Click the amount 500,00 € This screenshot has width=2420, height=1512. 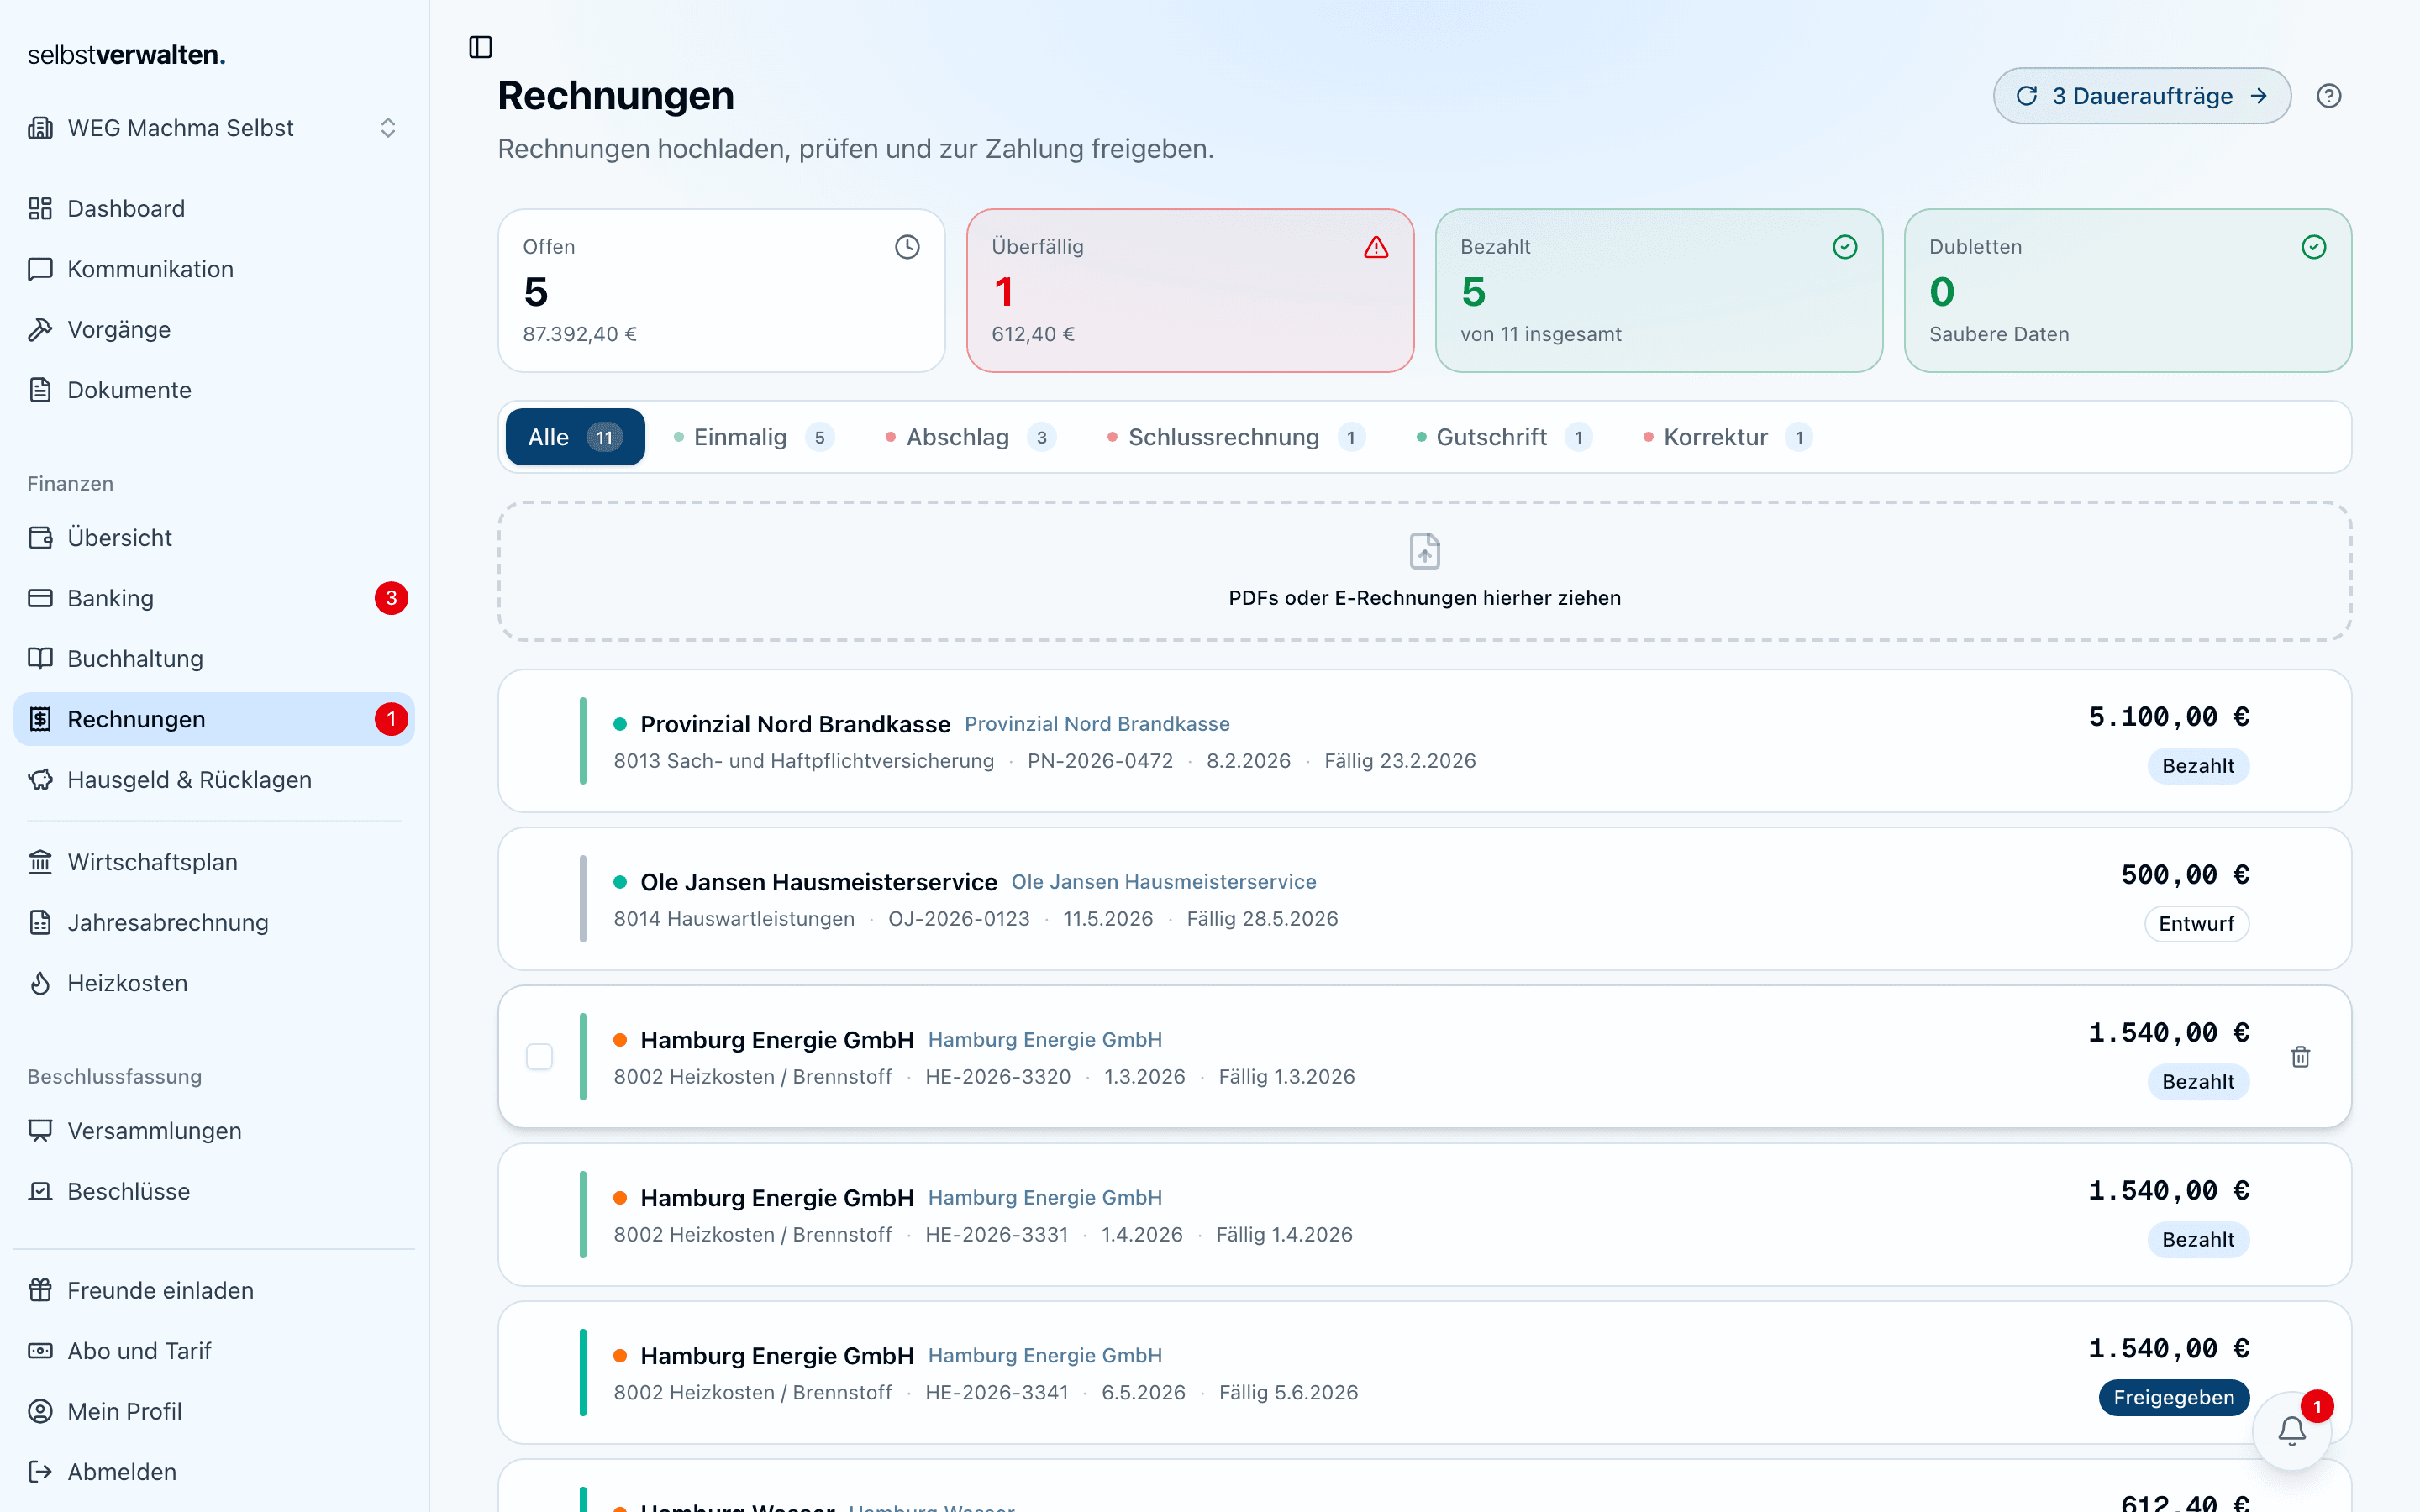coord(2185,875)
